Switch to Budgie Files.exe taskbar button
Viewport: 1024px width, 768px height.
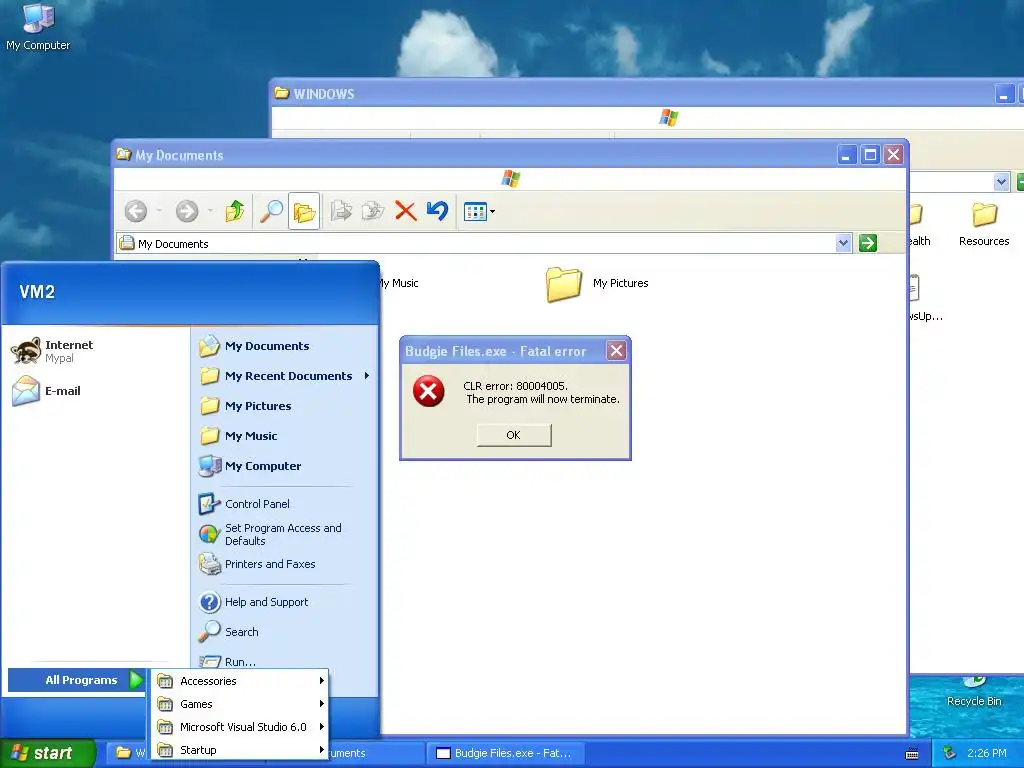pyautogui.click(x=505, y=753)
